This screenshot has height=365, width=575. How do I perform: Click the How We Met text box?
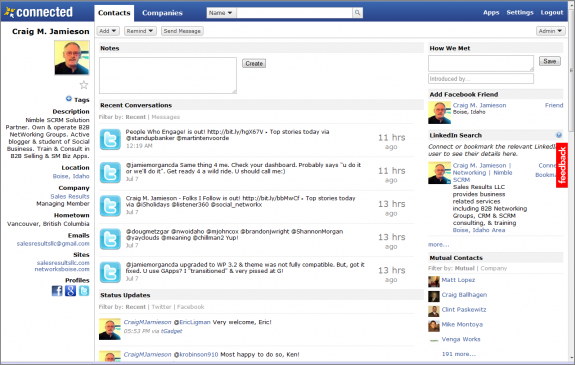pyautogui.click(x=481, y=63)
